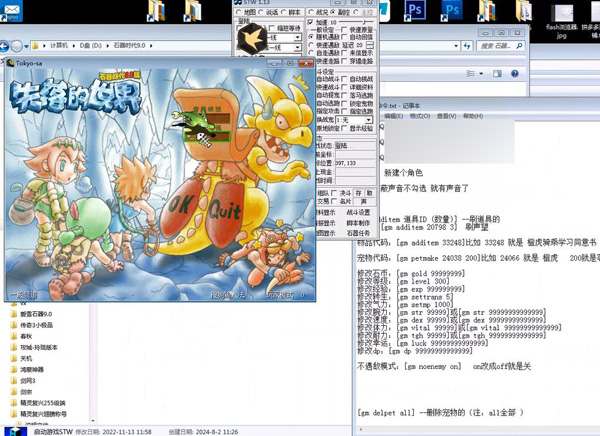Open the 帮助(H) menu in Notepad
Viewport: 600px width, 436px height.
[473, 116]
